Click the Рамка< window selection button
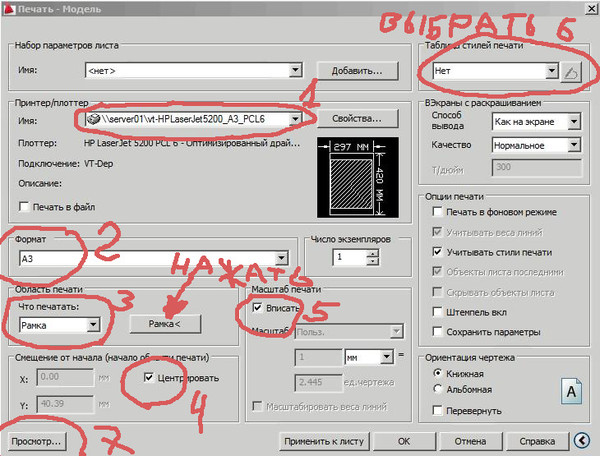600x456 pixels. 165,324
